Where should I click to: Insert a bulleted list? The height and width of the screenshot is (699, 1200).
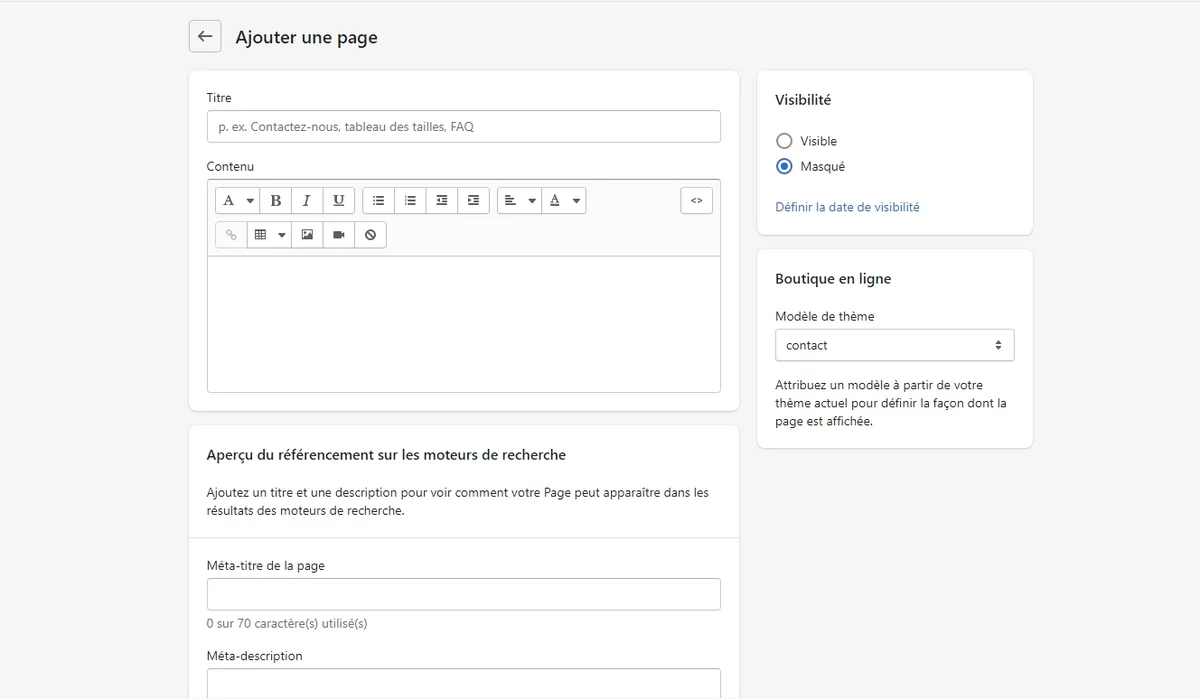378,200
